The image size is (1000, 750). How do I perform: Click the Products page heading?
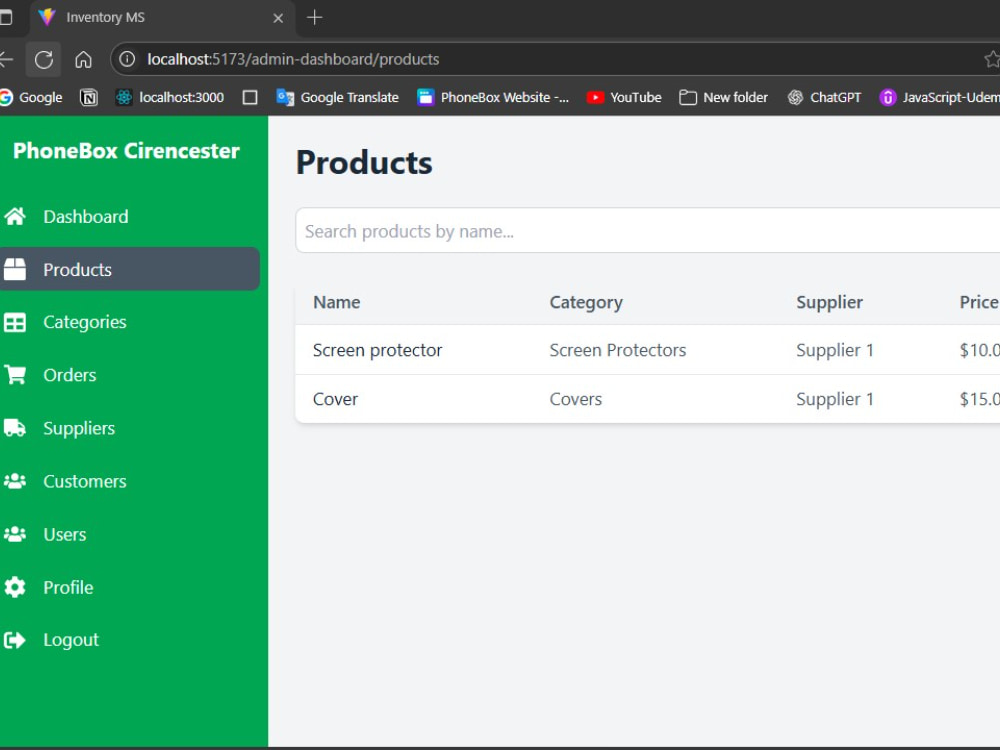pyautogui.click(x=364, y=163)
